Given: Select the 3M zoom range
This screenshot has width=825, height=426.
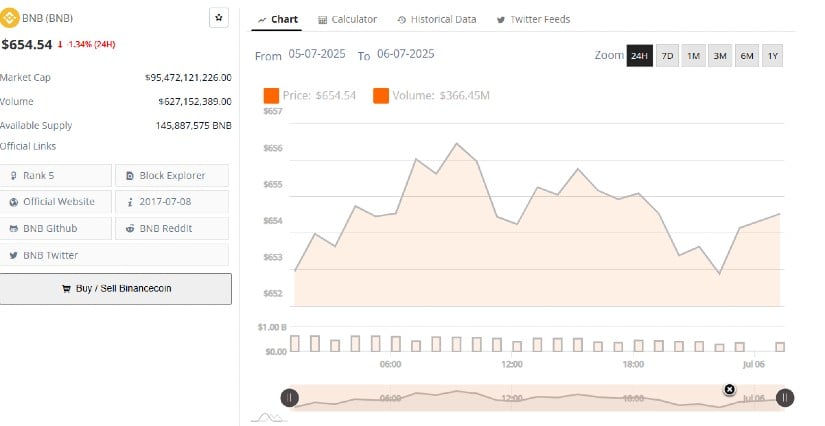Looking at the screenshot, I should (720, 56).
